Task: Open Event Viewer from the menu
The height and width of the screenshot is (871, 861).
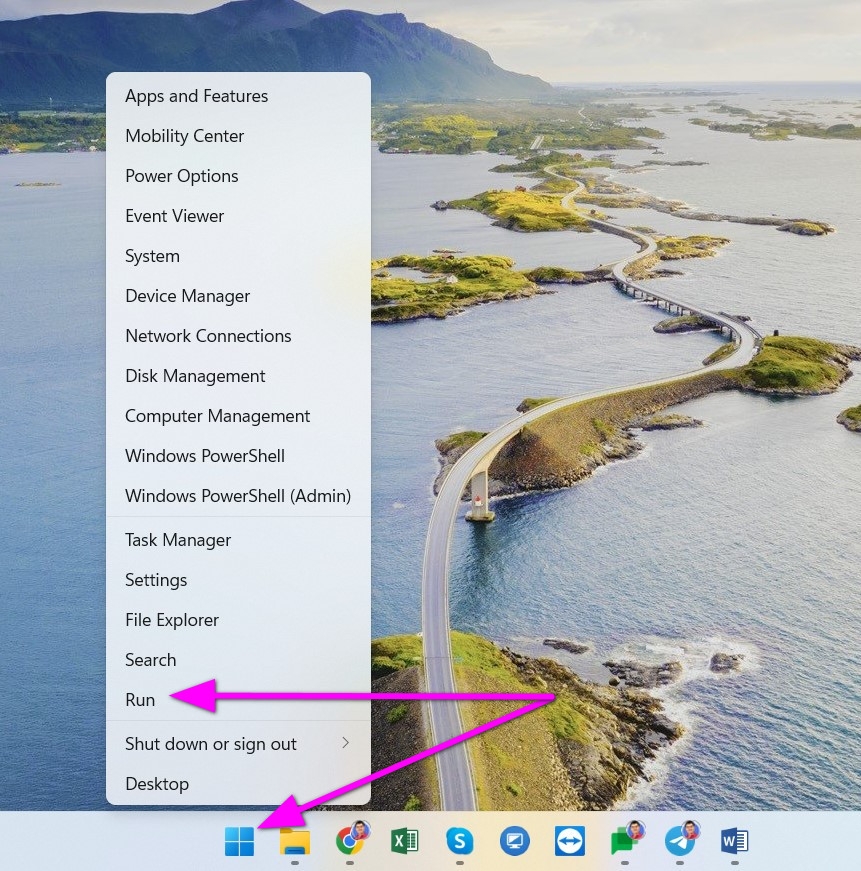Action: [x=174, y=216]
